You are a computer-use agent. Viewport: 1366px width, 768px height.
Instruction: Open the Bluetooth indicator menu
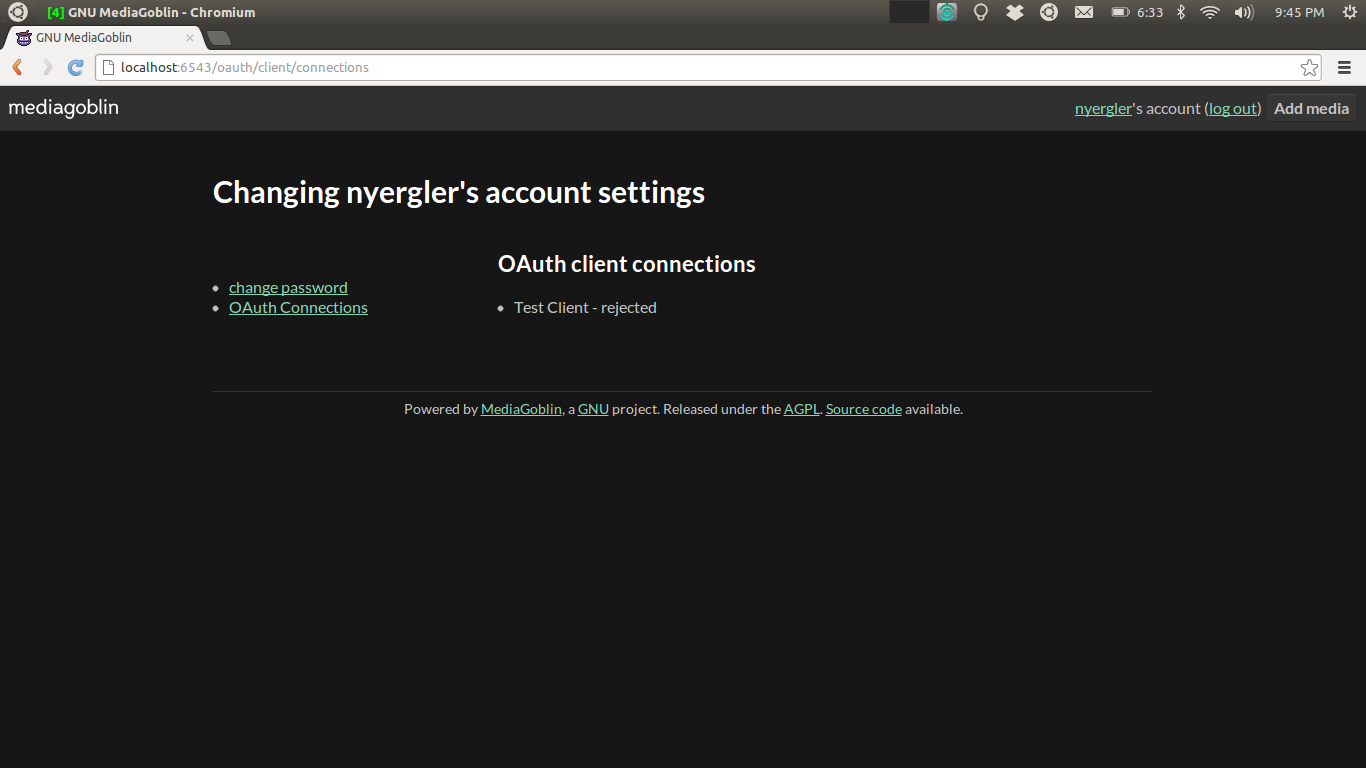(1180, 13)
